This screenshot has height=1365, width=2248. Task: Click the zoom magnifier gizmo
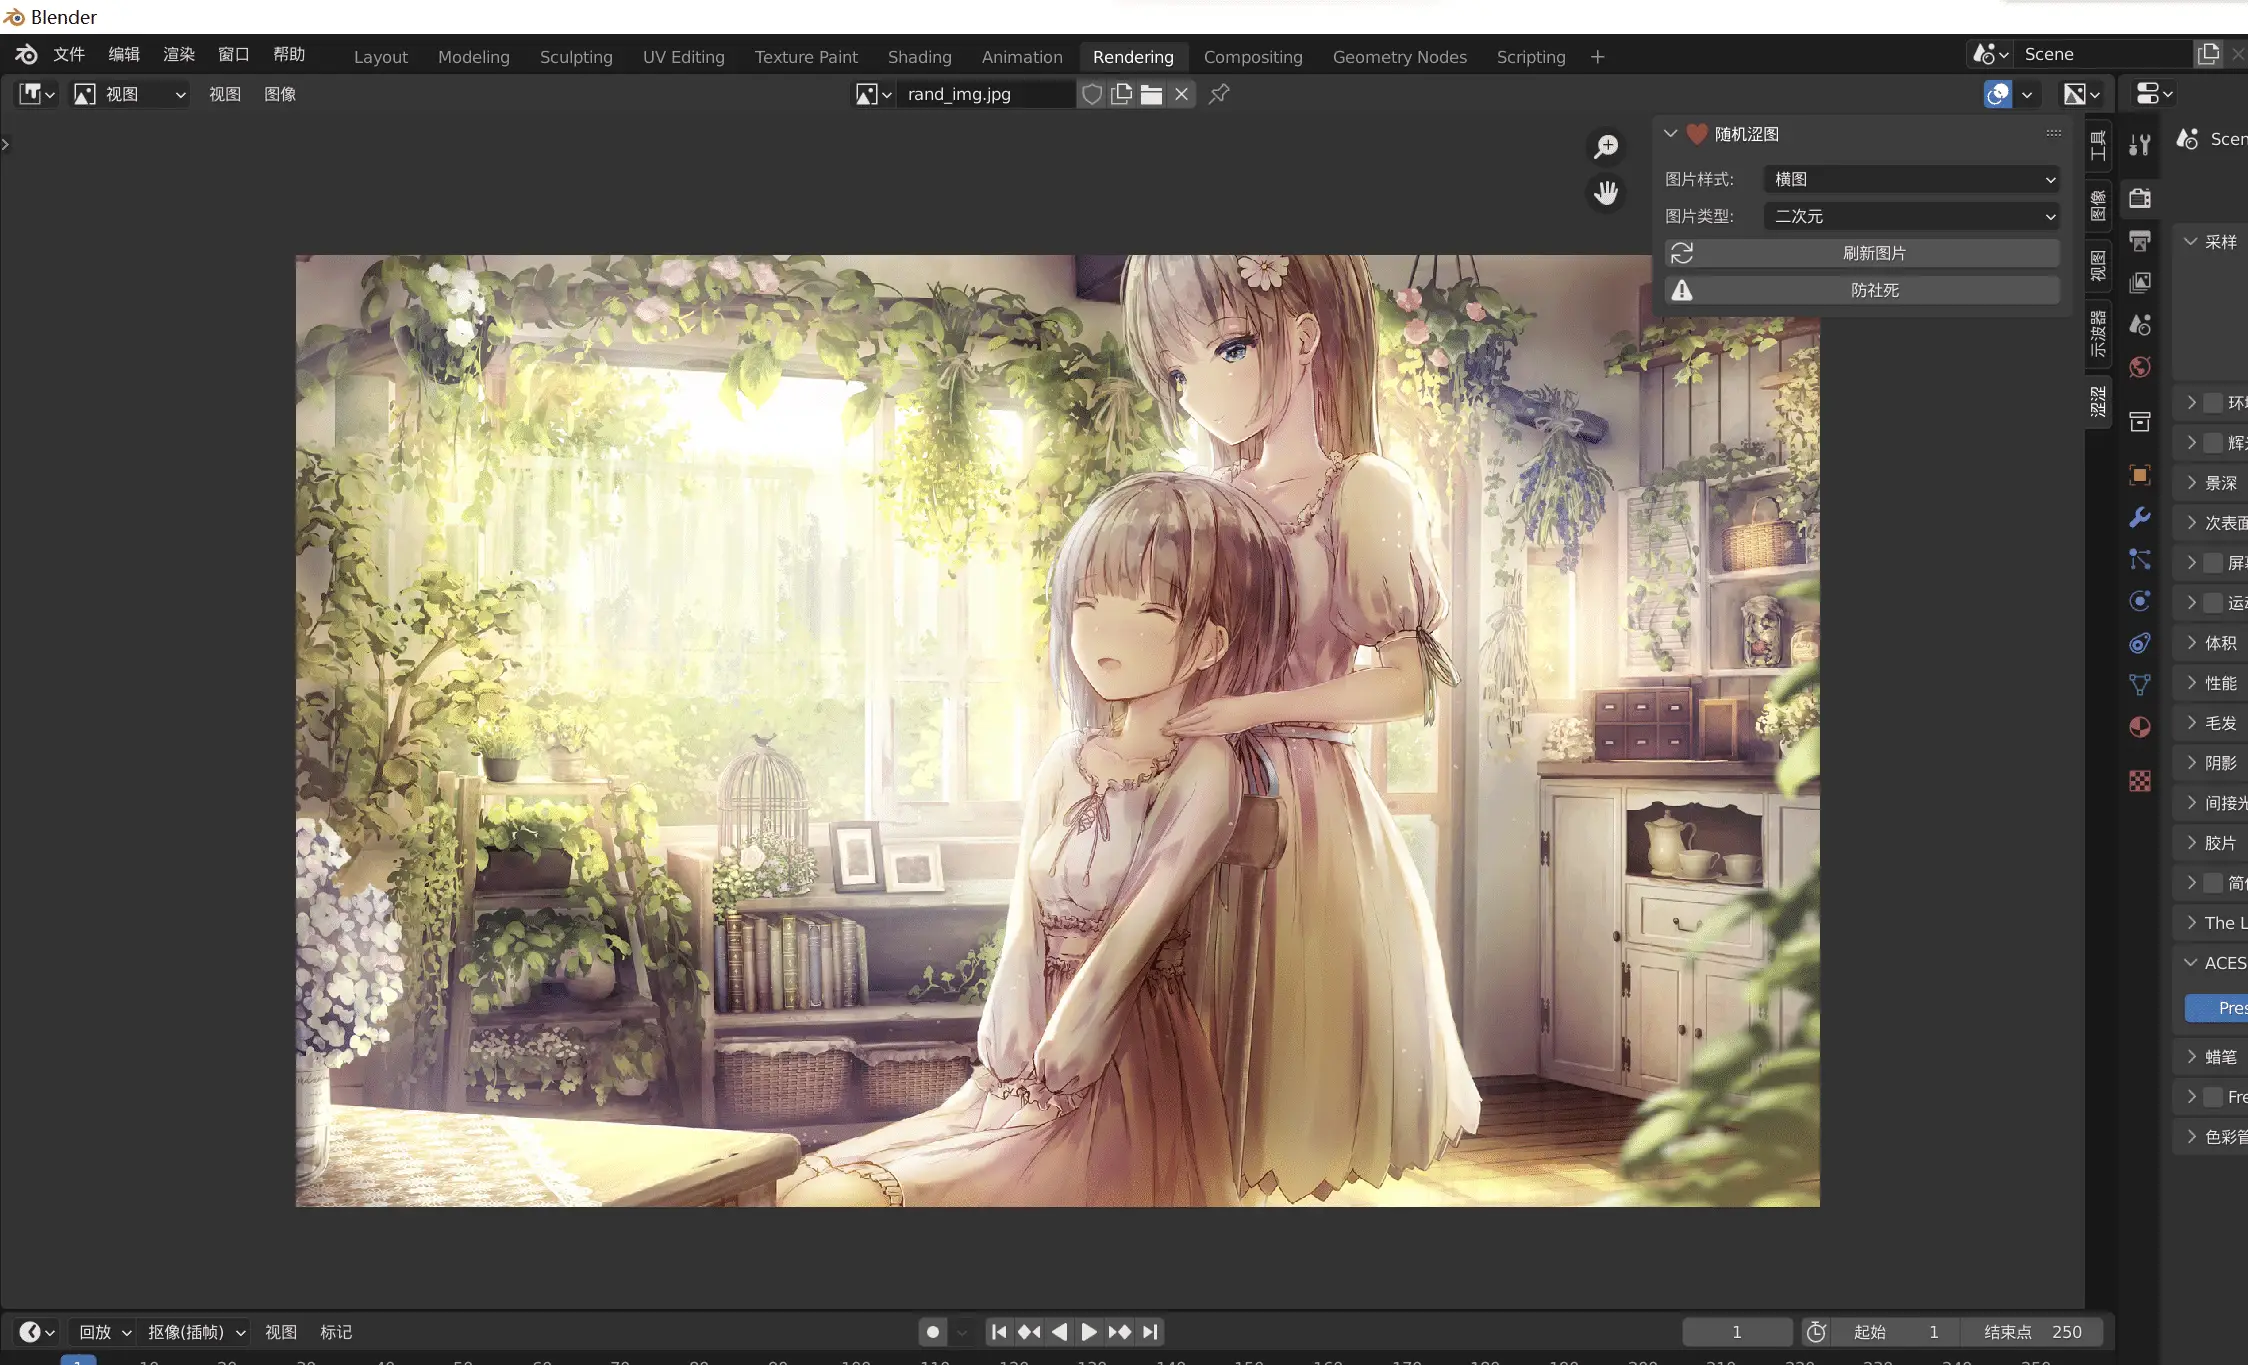tap(1606, 147)
